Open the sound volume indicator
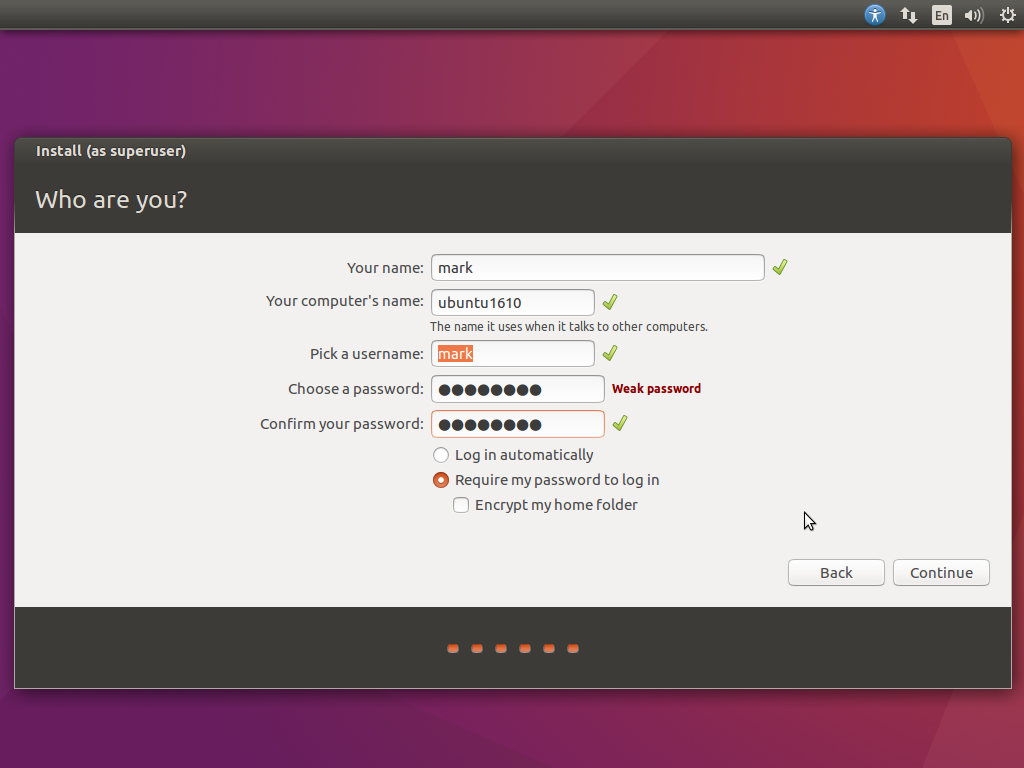 pos(973,15)
